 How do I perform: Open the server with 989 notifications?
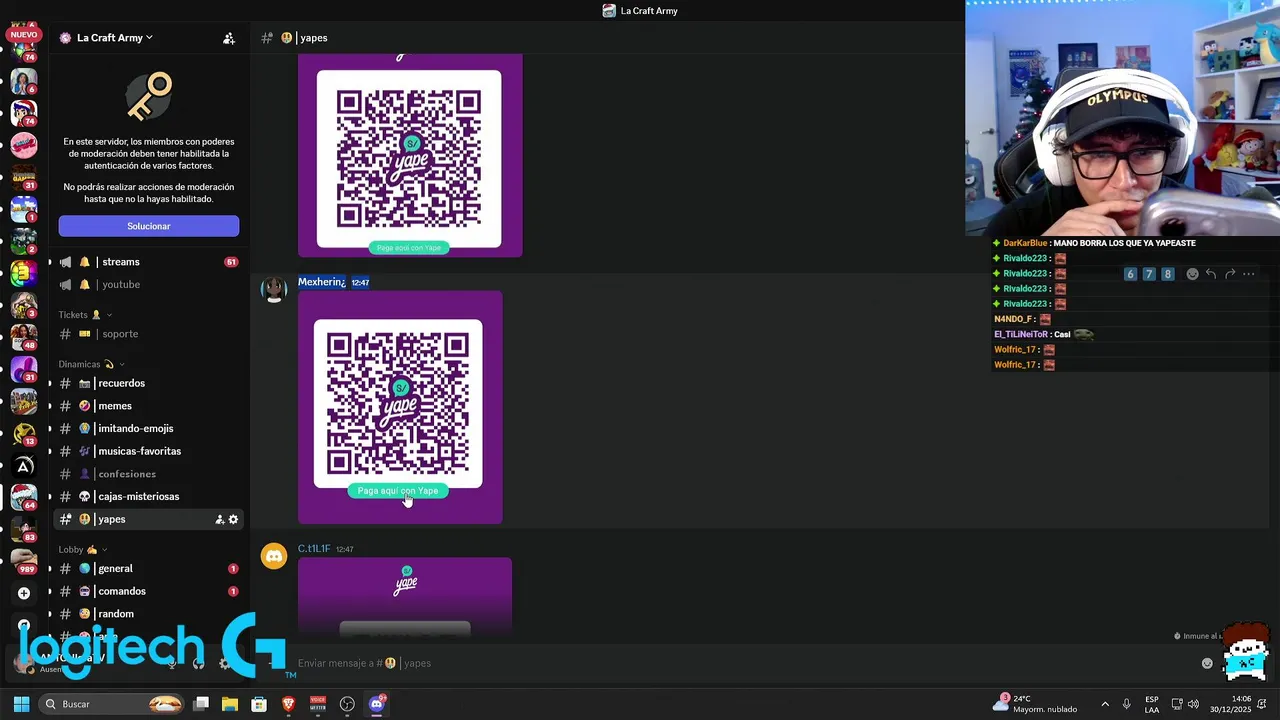[24, 560]
